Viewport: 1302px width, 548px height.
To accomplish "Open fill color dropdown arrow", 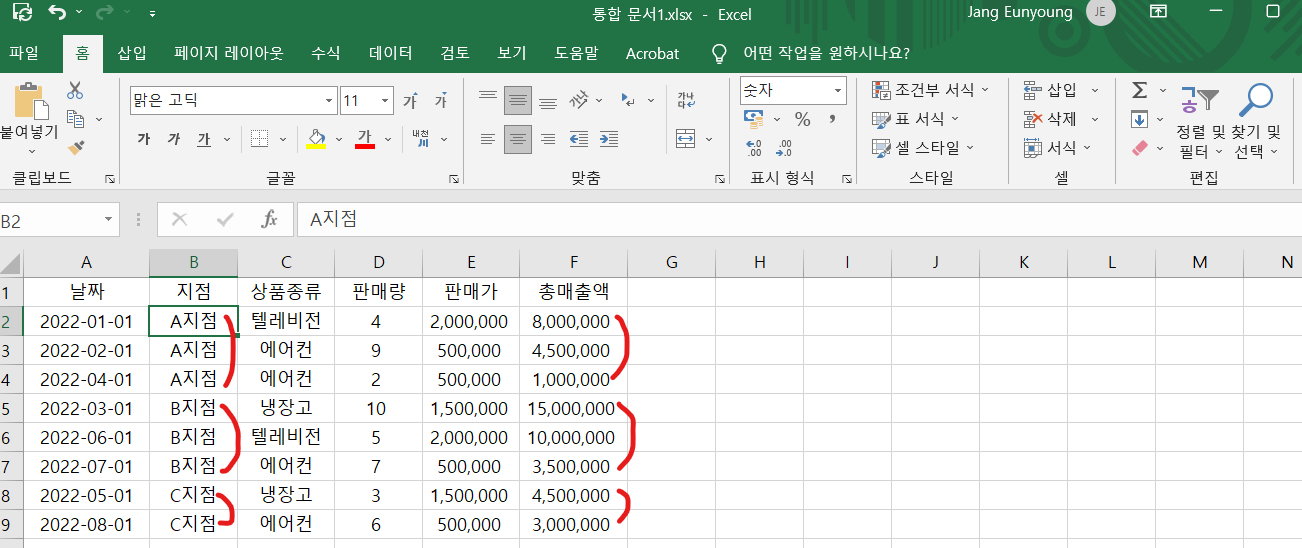I will click(338, 139).
